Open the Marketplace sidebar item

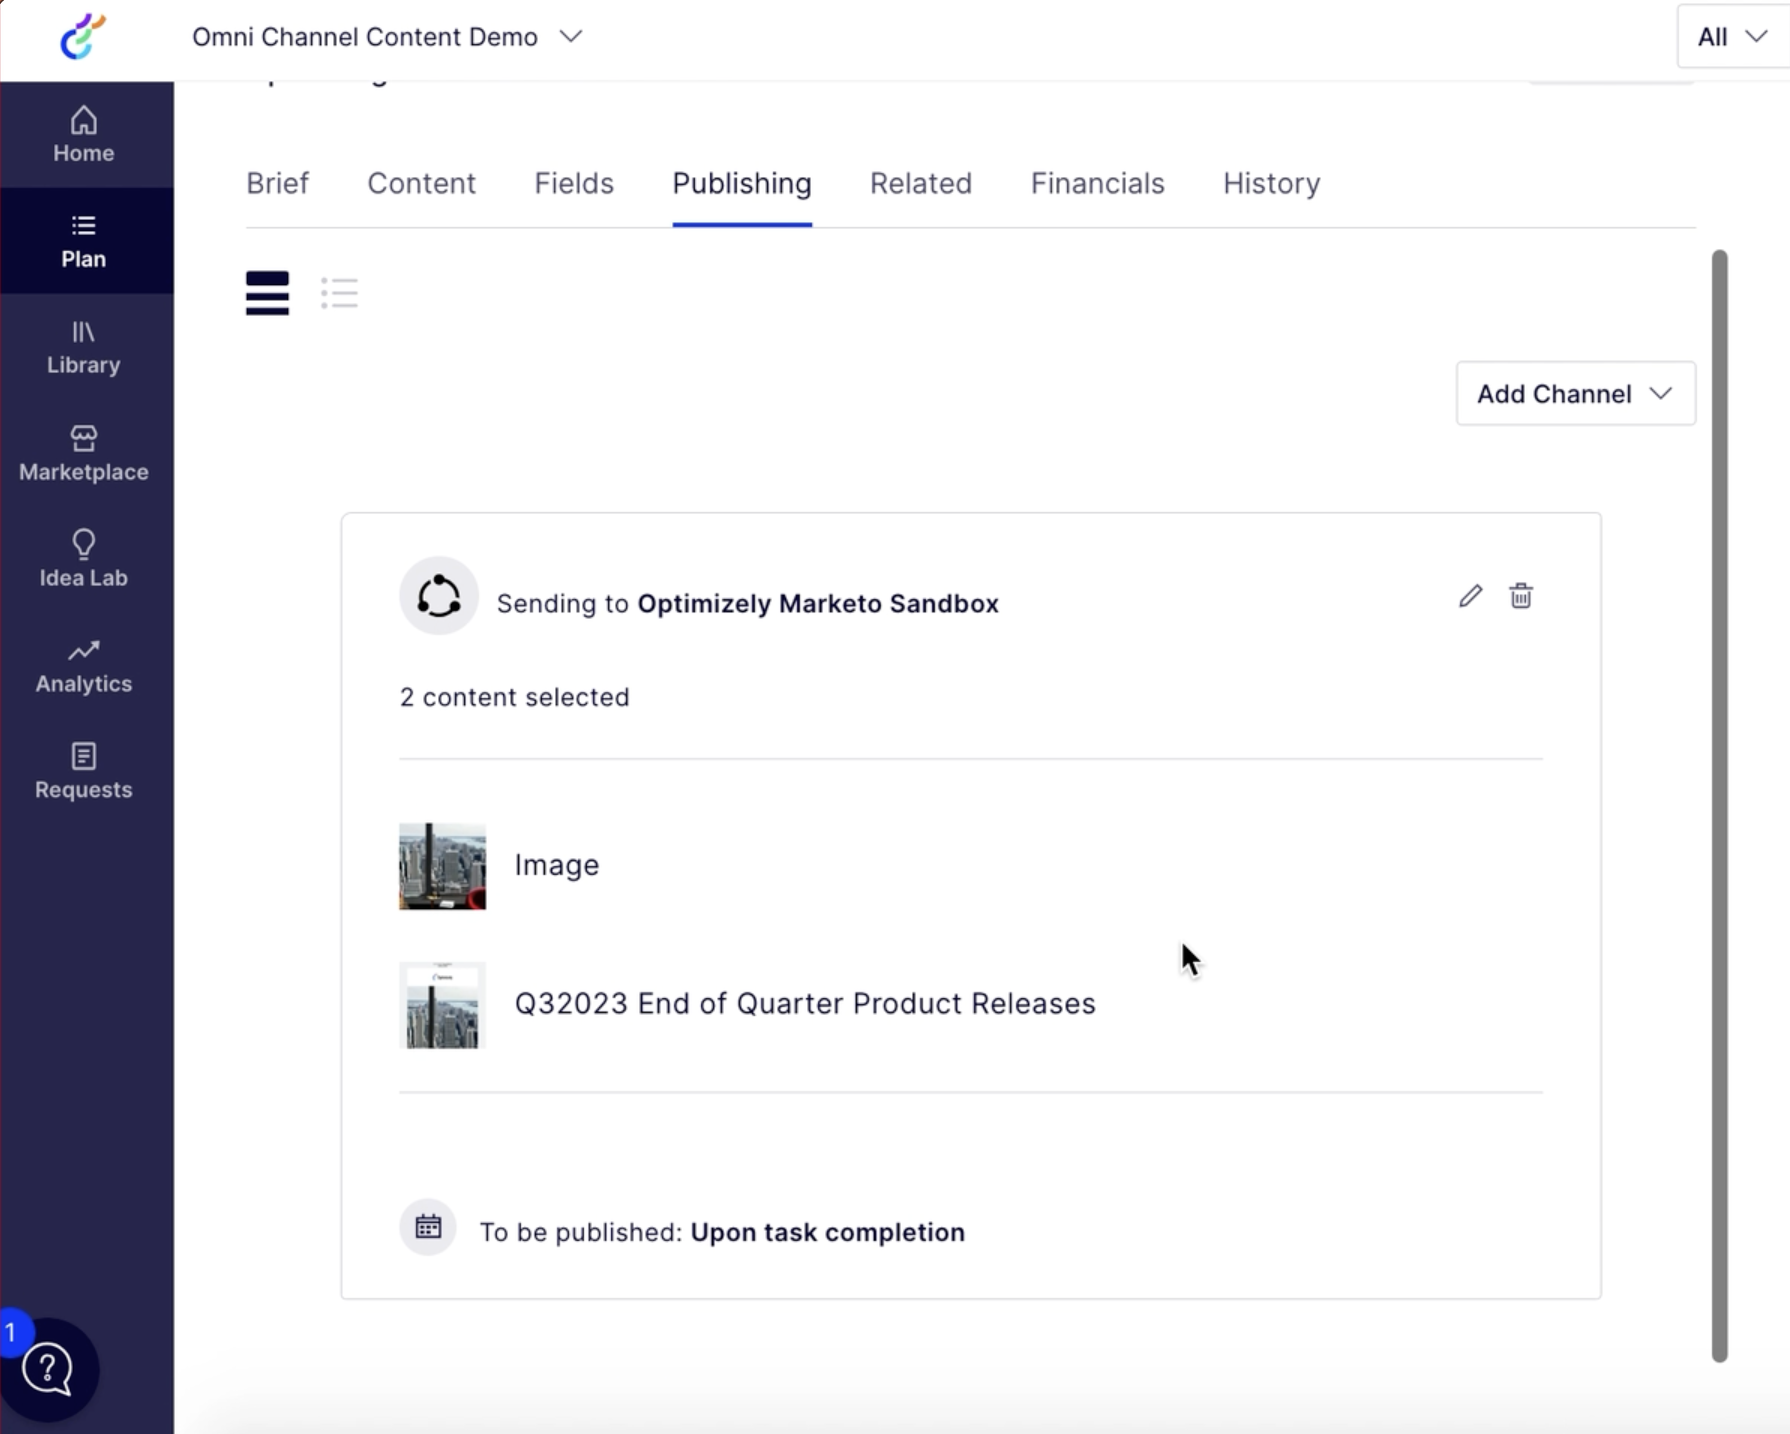(84, 454)
